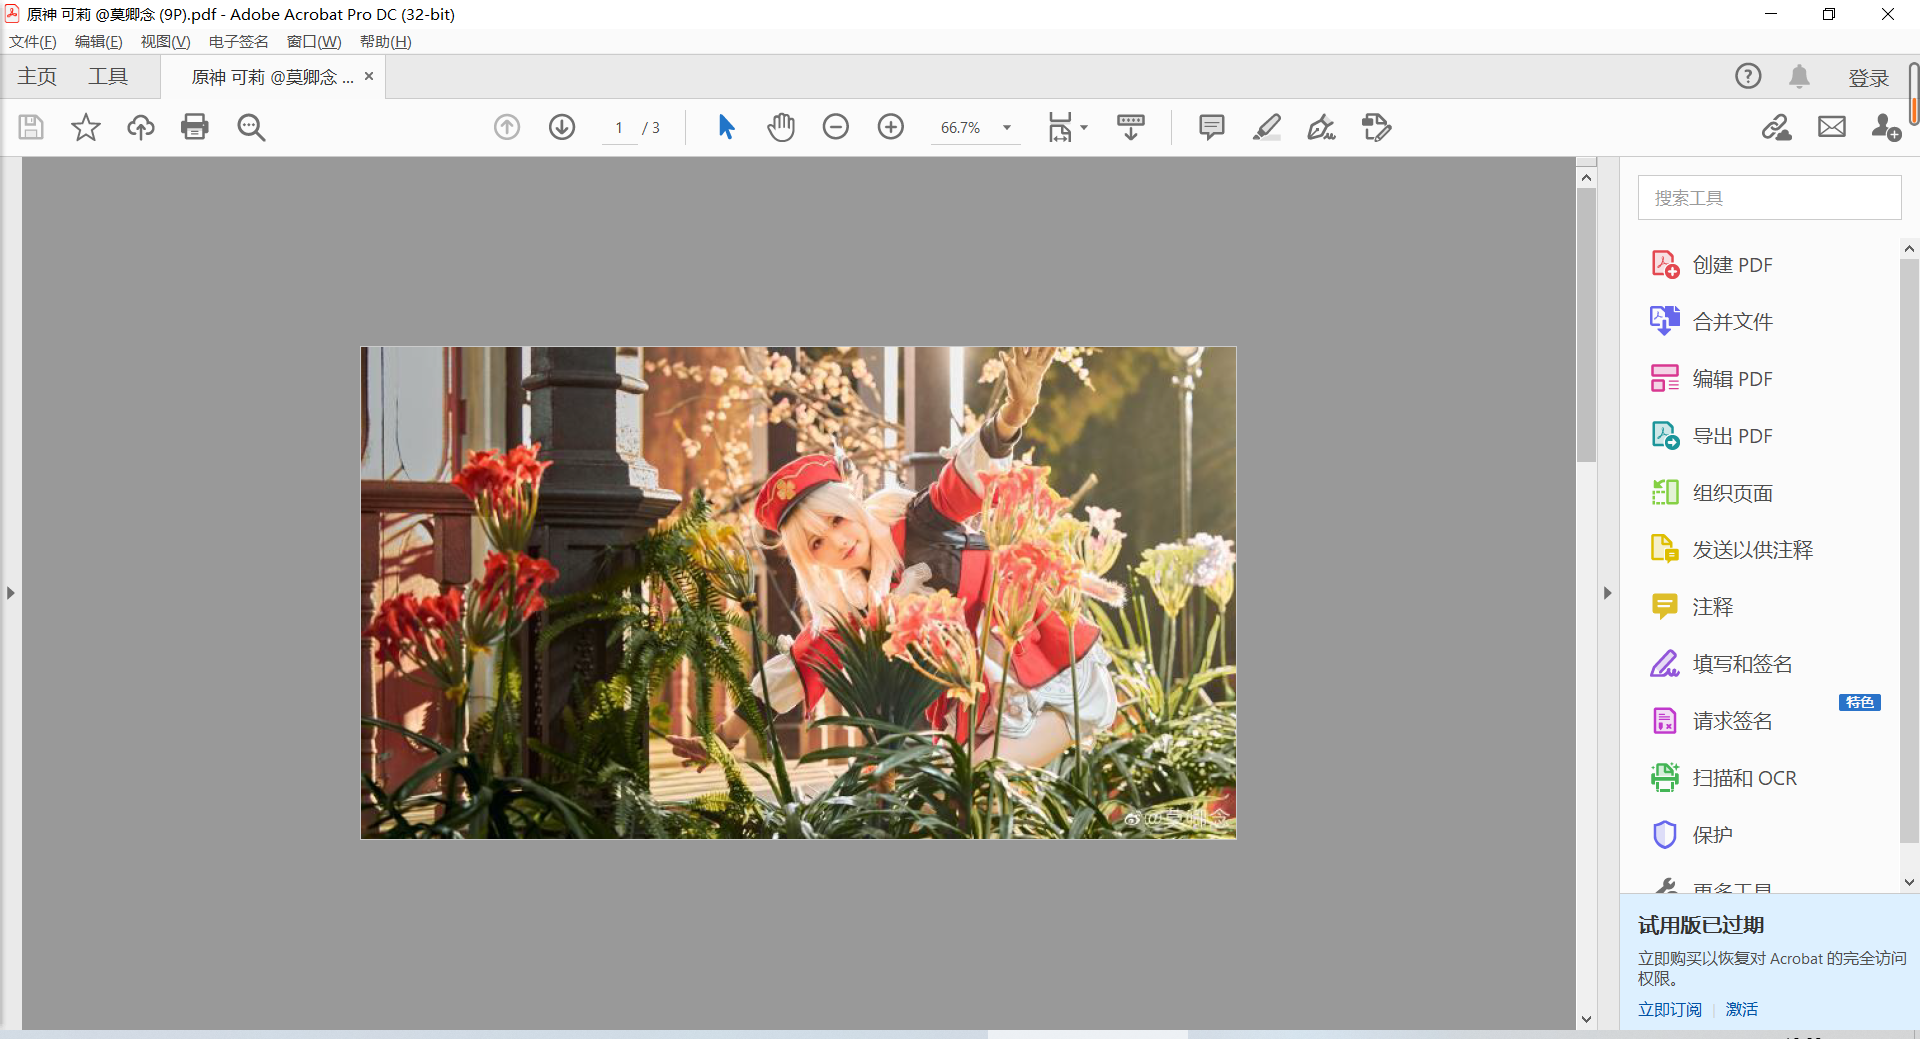Open the notifications bell
This screenshot has width=1920, height=1039.
(1799, 76)
